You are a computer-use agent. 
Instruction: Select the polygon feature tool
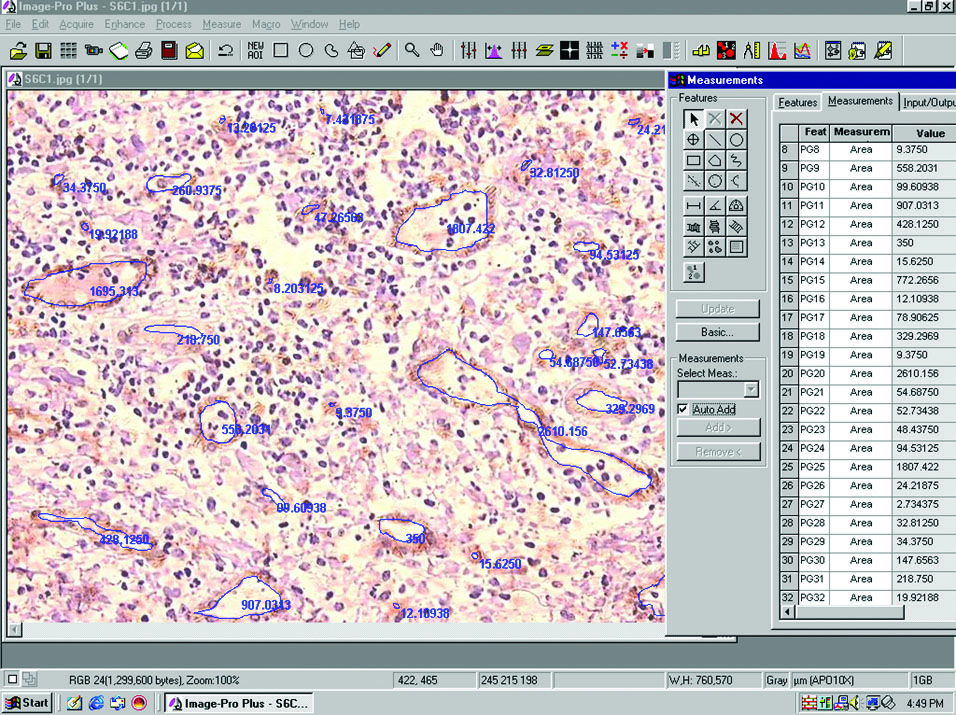pyautogui.click(x=715, y=161)
